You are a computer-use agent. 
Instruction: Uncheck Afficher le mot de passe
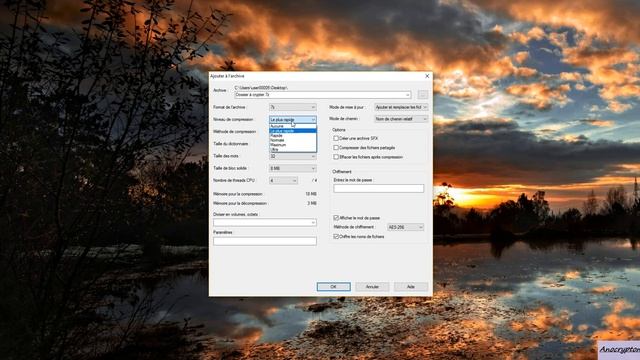pyautogui.click(x=336, y=218)
